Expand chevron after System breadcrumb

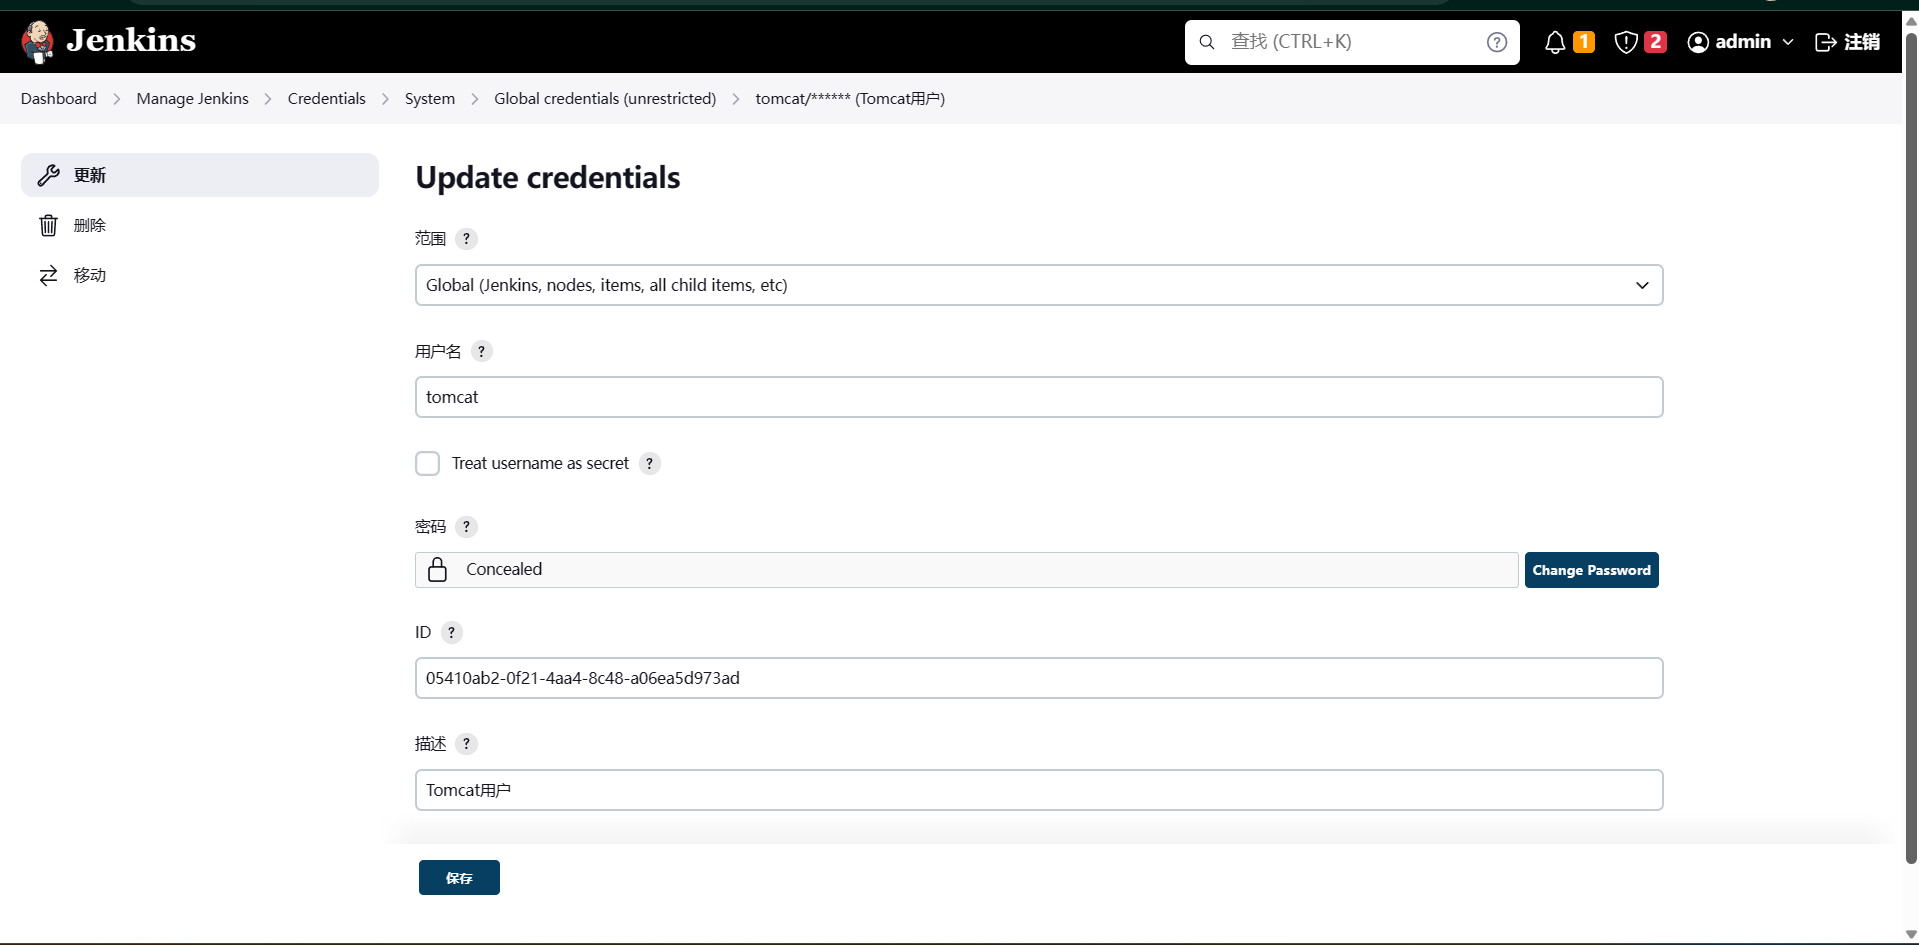coord(475,99)
